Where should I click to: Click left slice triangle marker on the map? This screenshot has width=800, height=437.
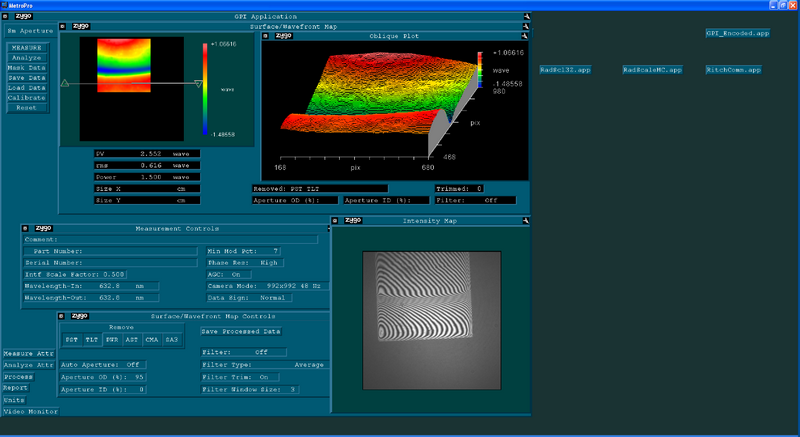pyautogui.click(x=65, y=83)
